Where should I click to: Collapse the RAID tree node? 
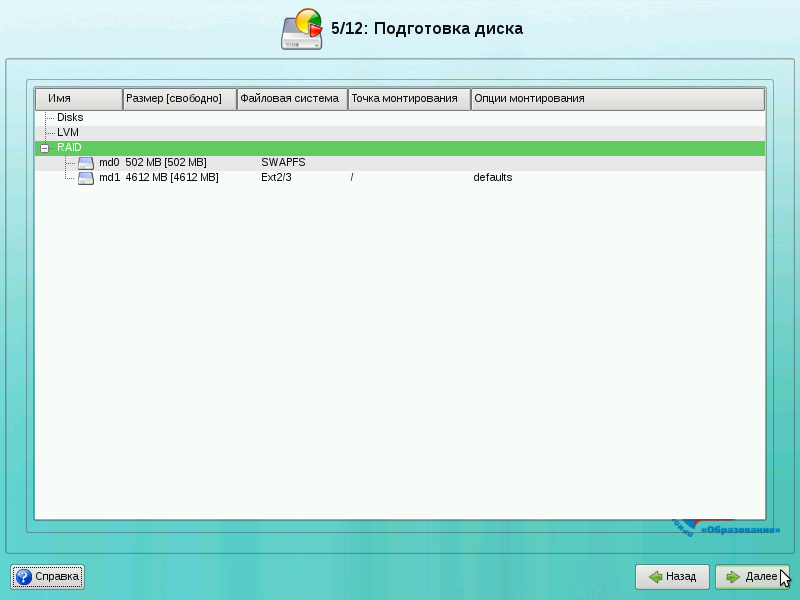[x=44, y=148]
